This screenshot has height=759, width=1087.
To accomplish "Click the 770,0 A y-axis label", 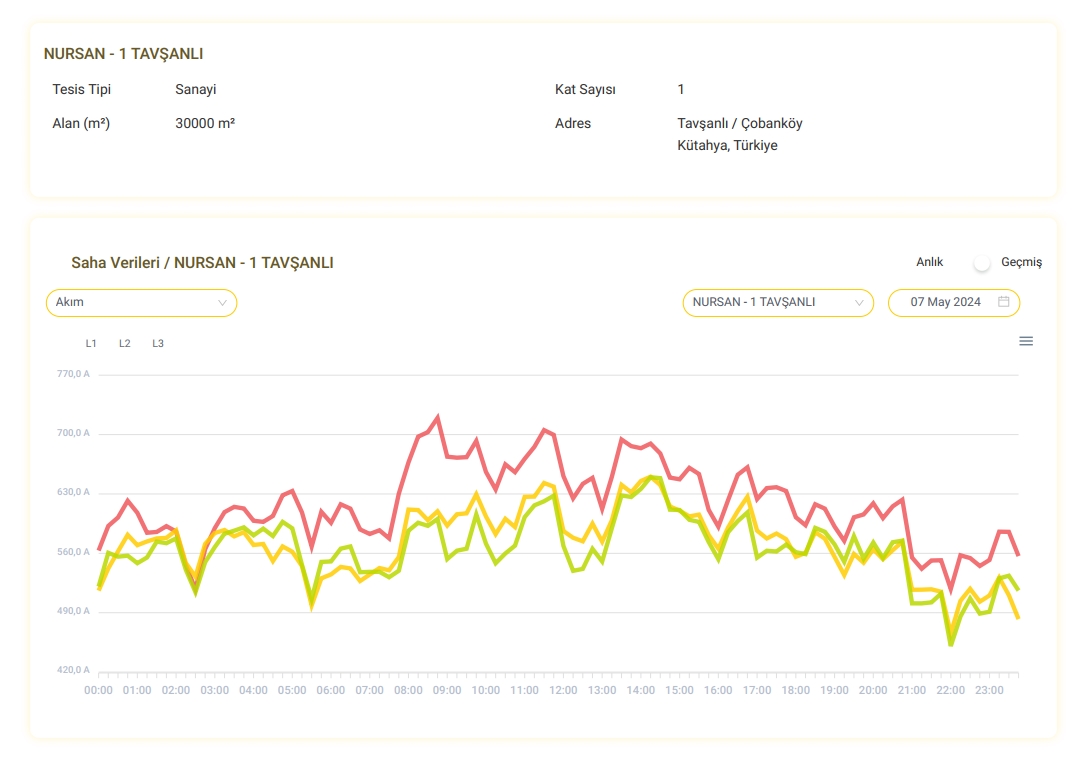I will [x=73, y=374].
